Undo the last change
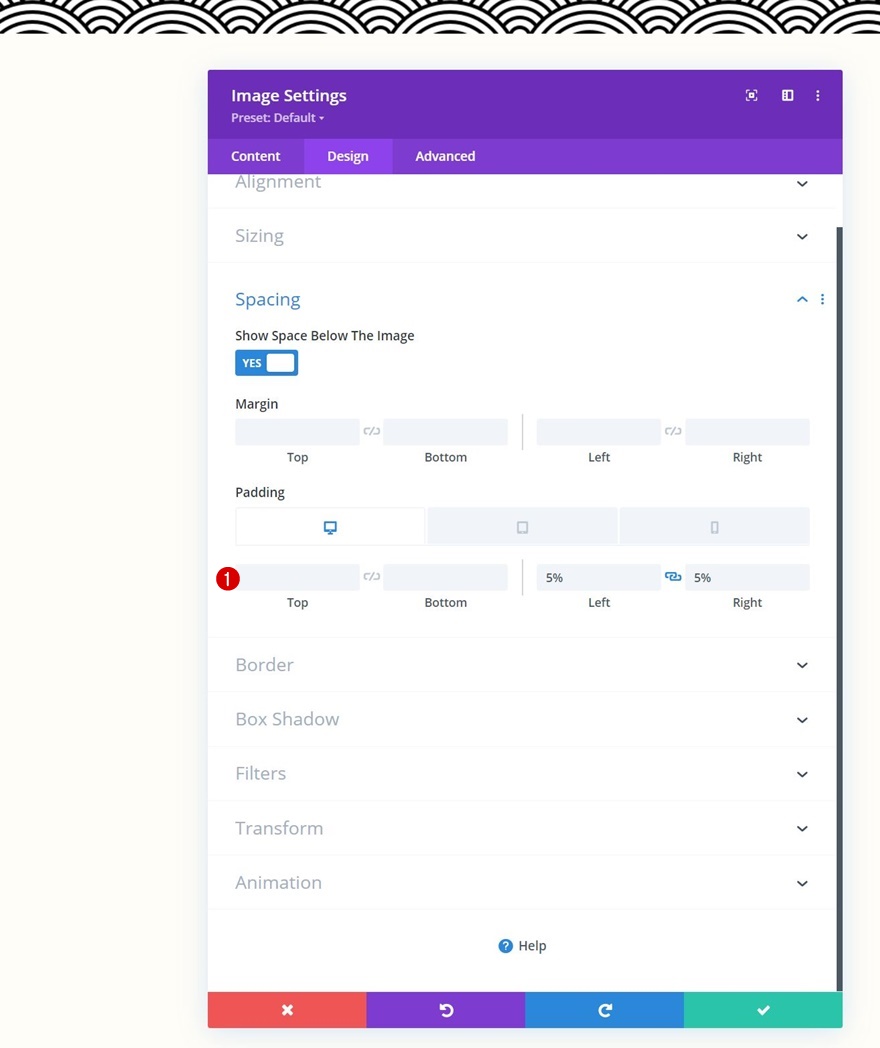 pos(446,1010)
